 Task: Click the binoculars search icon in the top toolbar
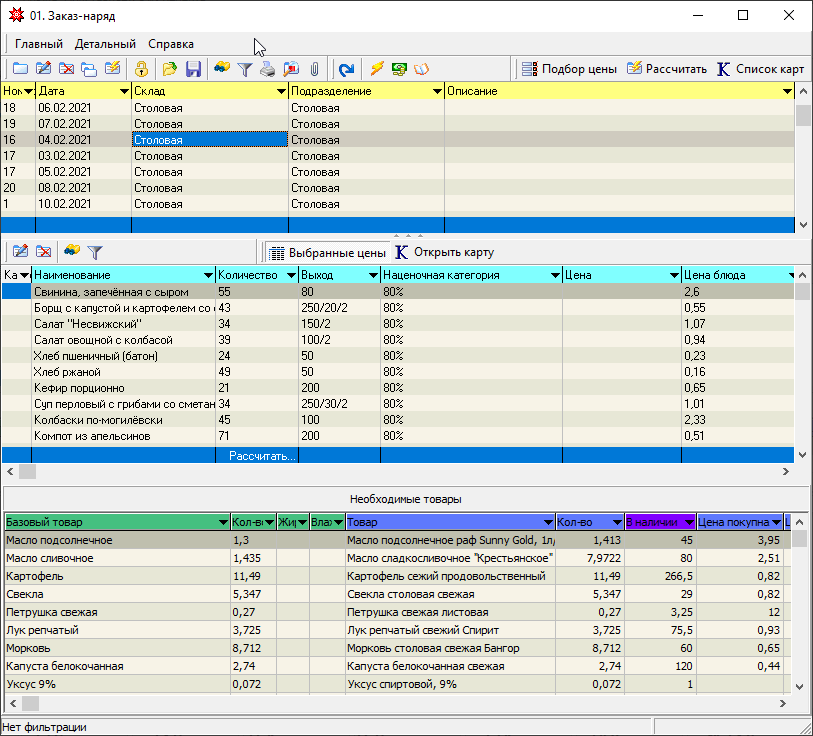tap(221, 69)
